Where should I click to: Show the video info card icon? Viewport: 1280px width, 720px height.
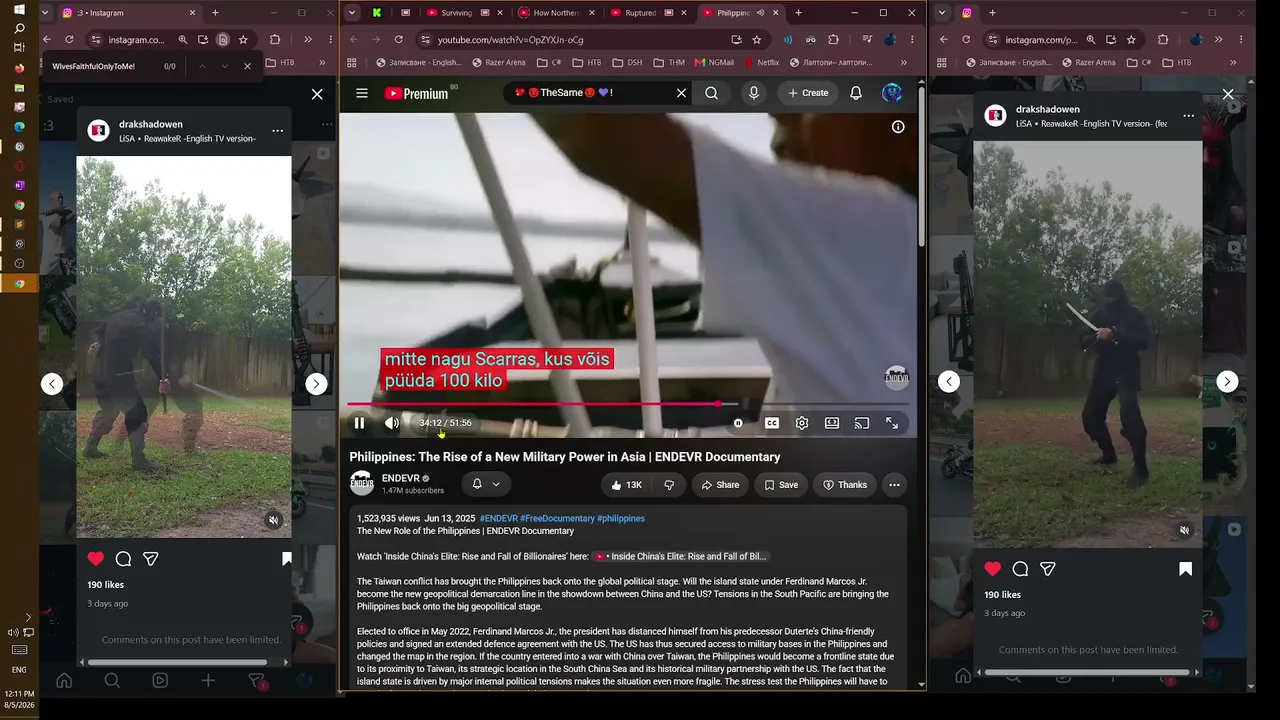[898, 127]
